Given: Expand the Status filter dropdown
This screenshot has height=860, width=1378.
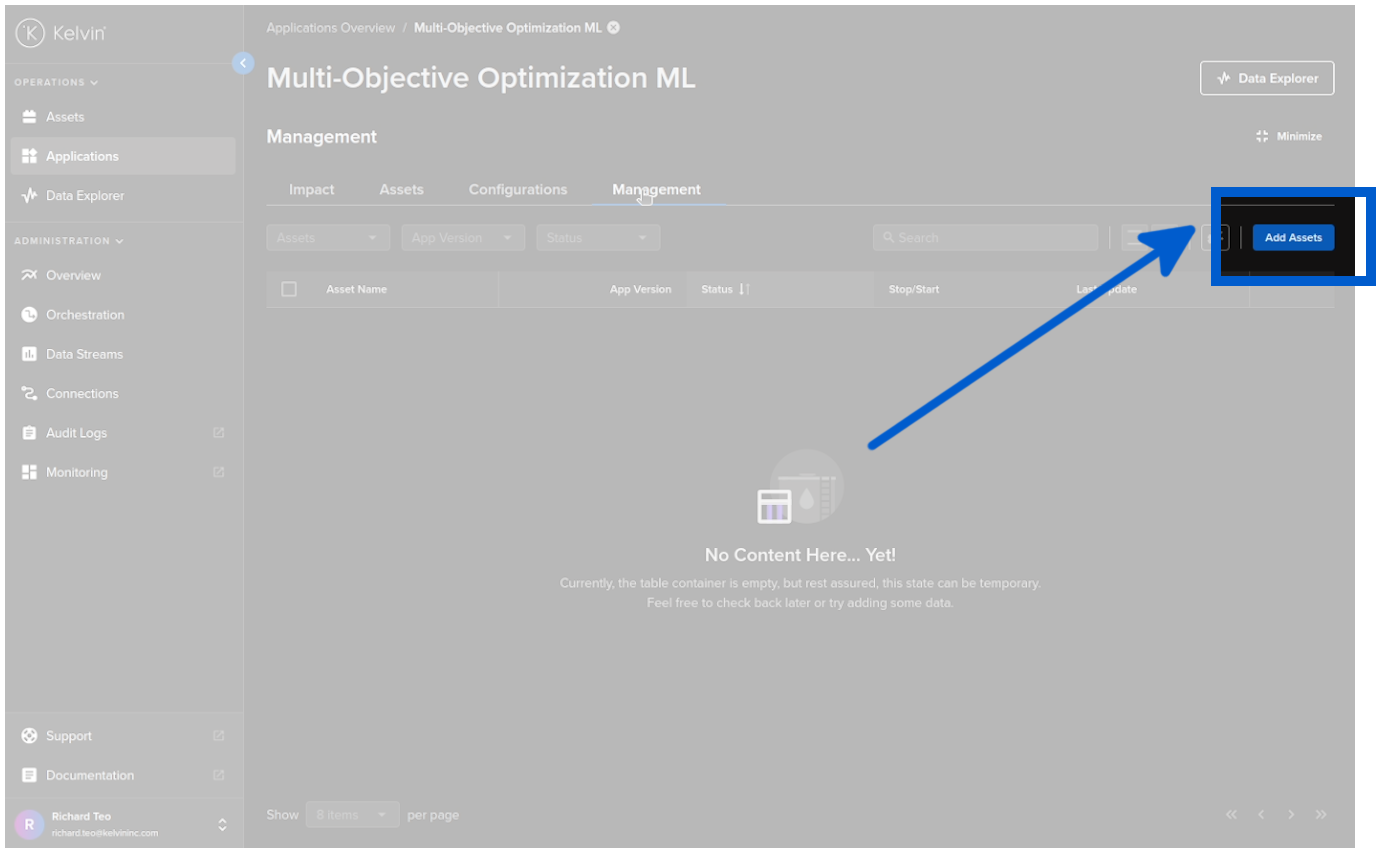Looking at the screenshot, I should coord(597,237).
